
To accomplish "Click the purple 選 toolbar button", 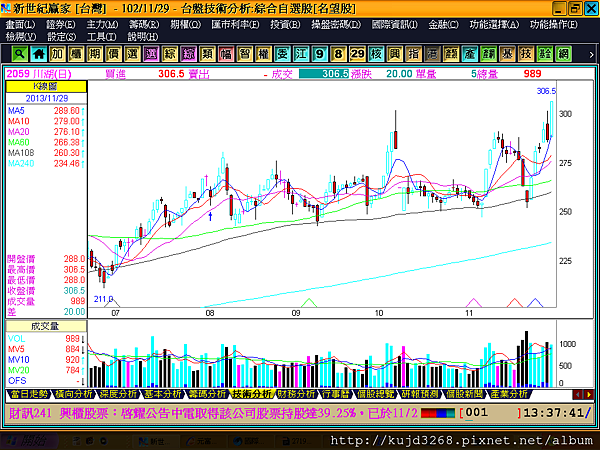I will pyautogui.click(x=151, y=54).
